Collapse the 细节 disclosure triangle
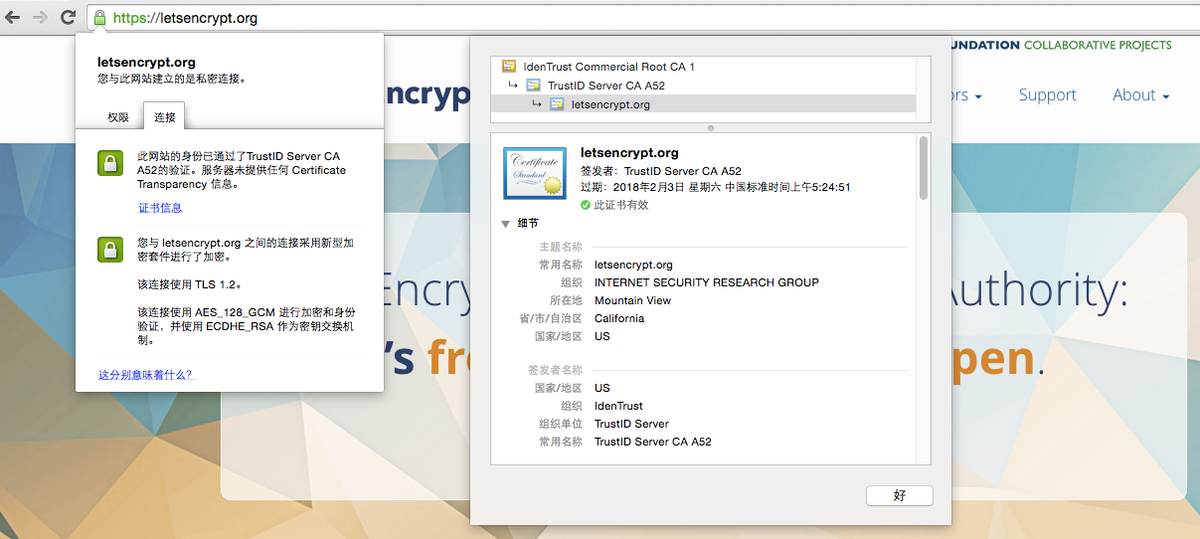Image resolution: width=1200 pixels, height=539 pixels. click(506, 224)
